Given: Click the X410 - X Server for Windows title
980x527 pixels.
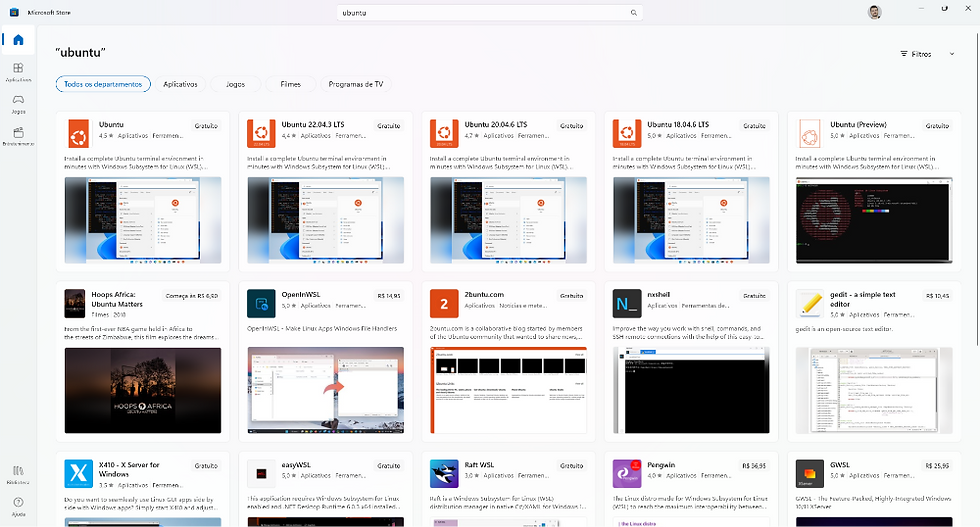Looking at the screenshot, I should [x=129, y=469].
